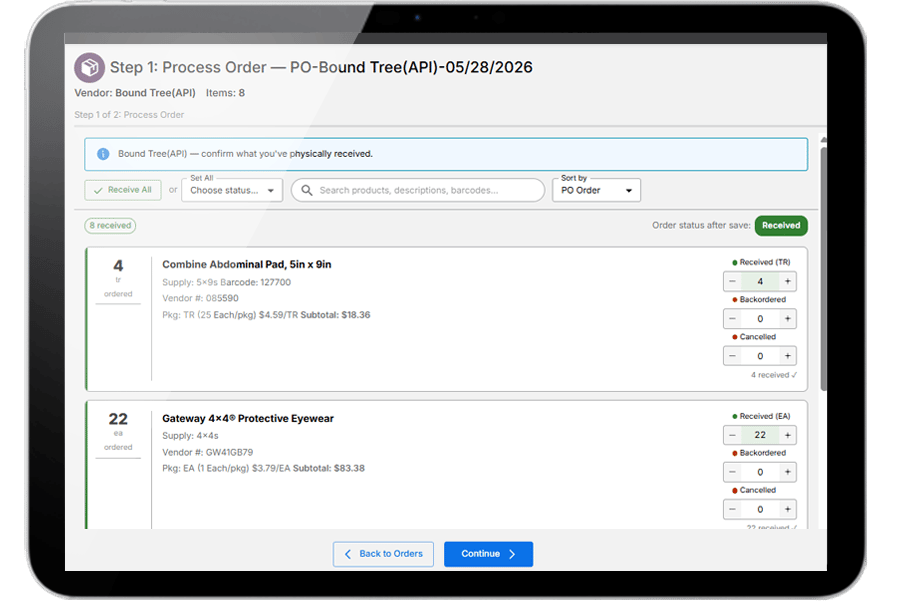
Task: Click Cancelled quantity field for Abdominal Pad
Action: click(x=760, y=356)
